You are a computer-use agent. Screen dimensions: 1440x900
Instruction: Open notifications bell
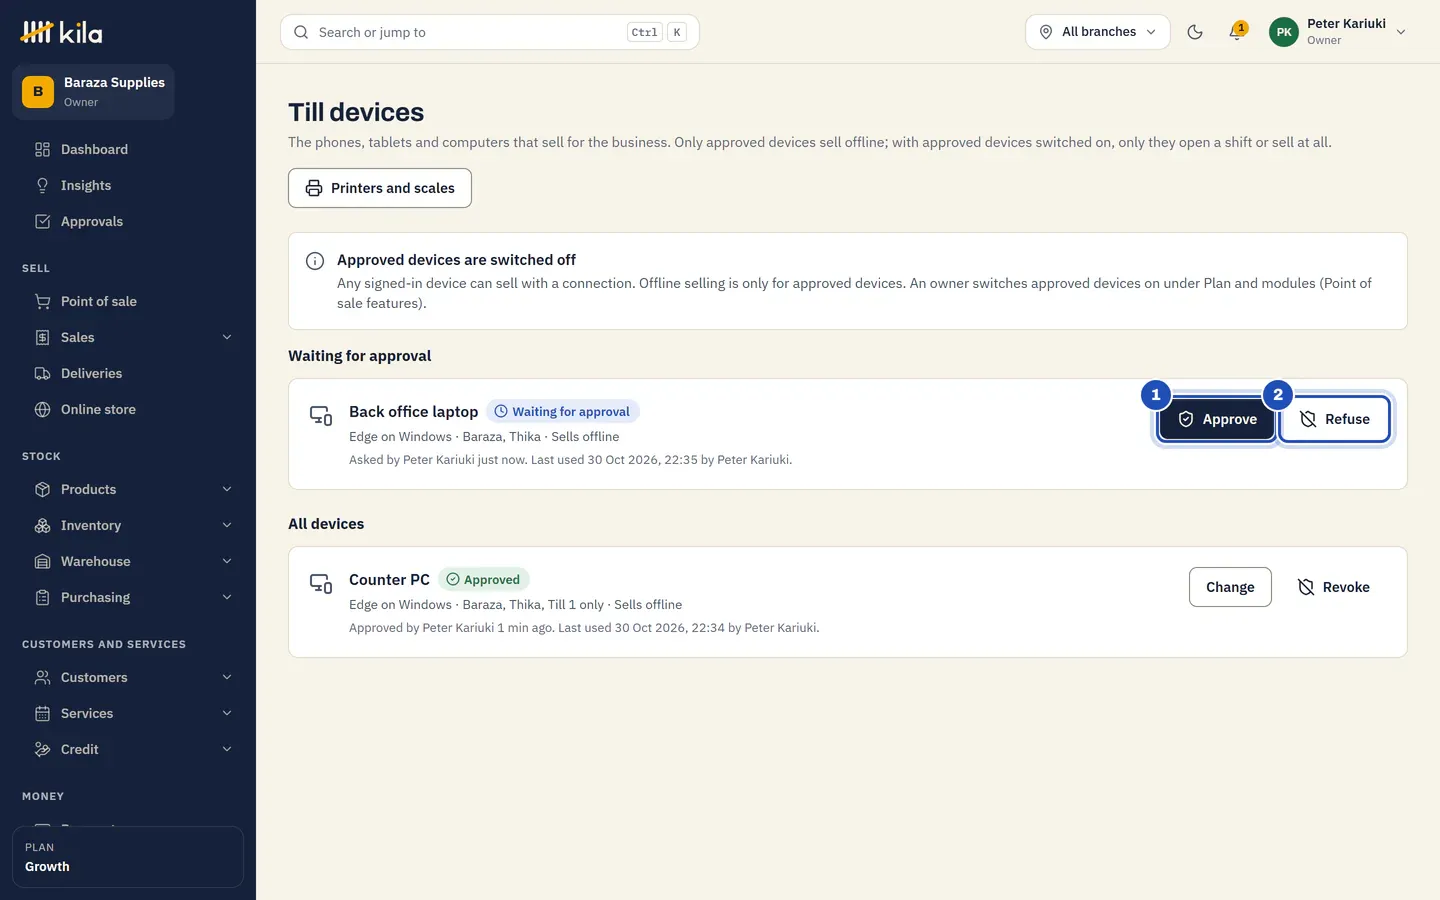coord(1237,32)
